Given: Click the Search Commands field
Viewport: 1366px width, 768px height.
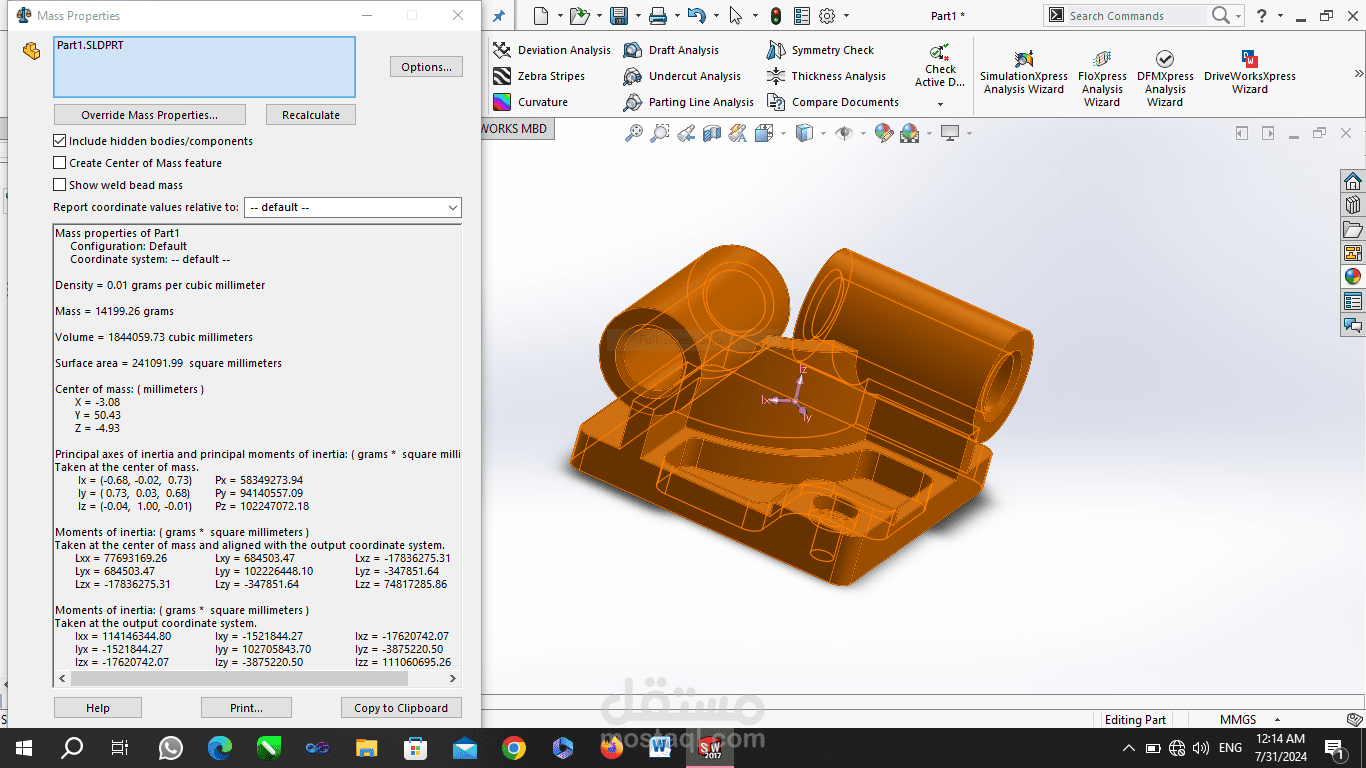Looking at the screenshot, I should click(1136, 16).
